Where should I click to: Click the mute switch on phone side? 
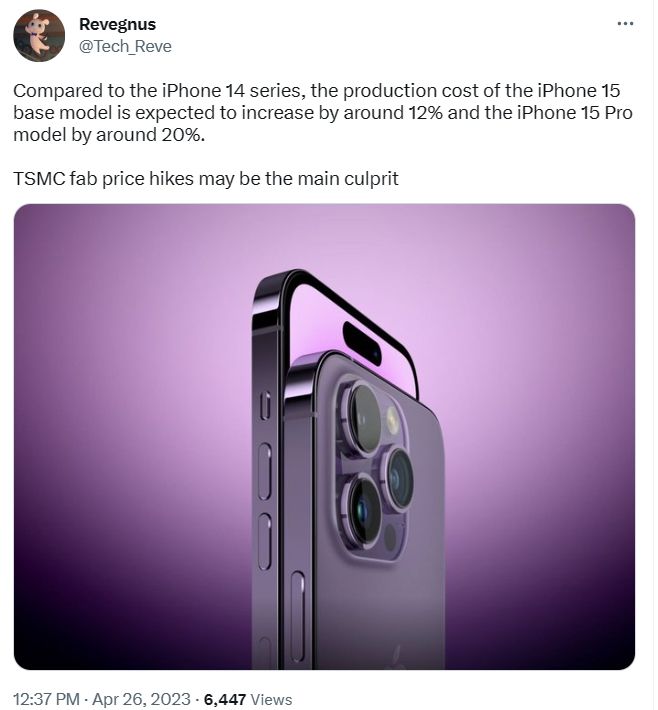click(x=266, y=405)
